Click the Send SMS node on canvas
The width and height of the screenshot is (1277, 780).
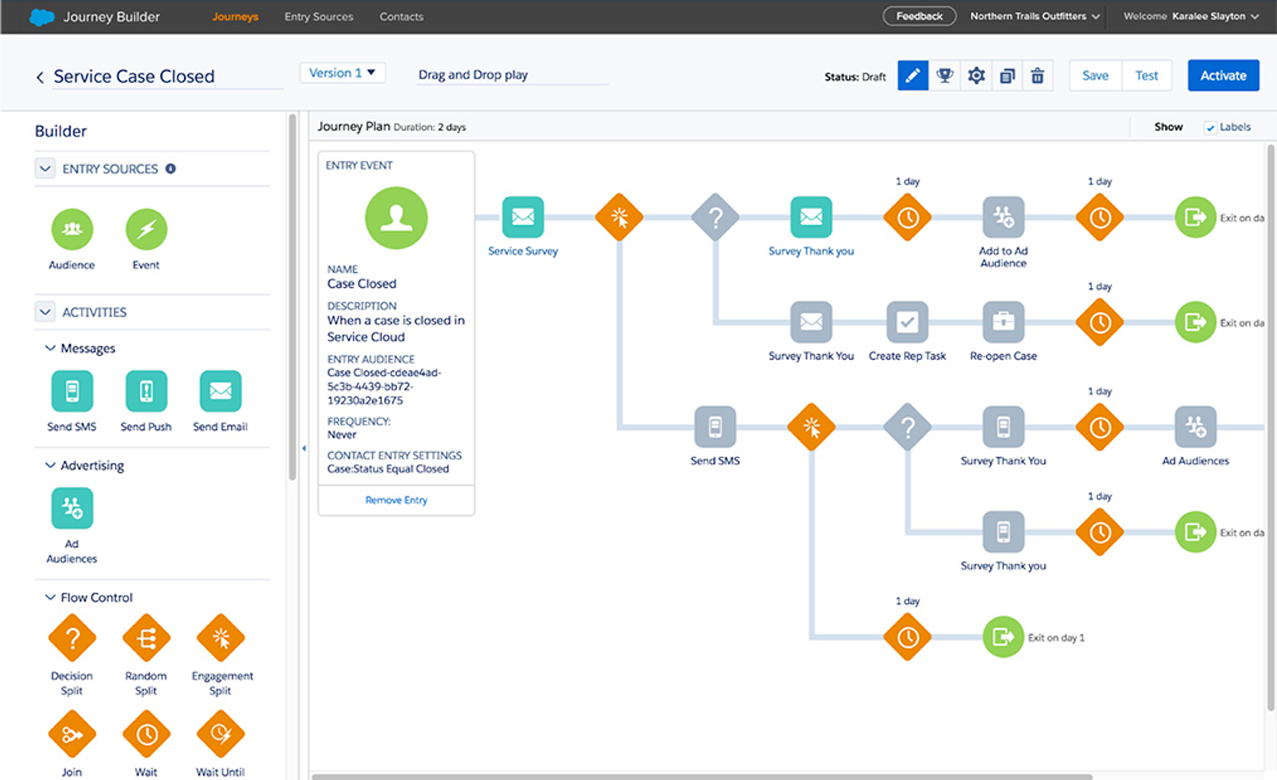coord(715,427)
